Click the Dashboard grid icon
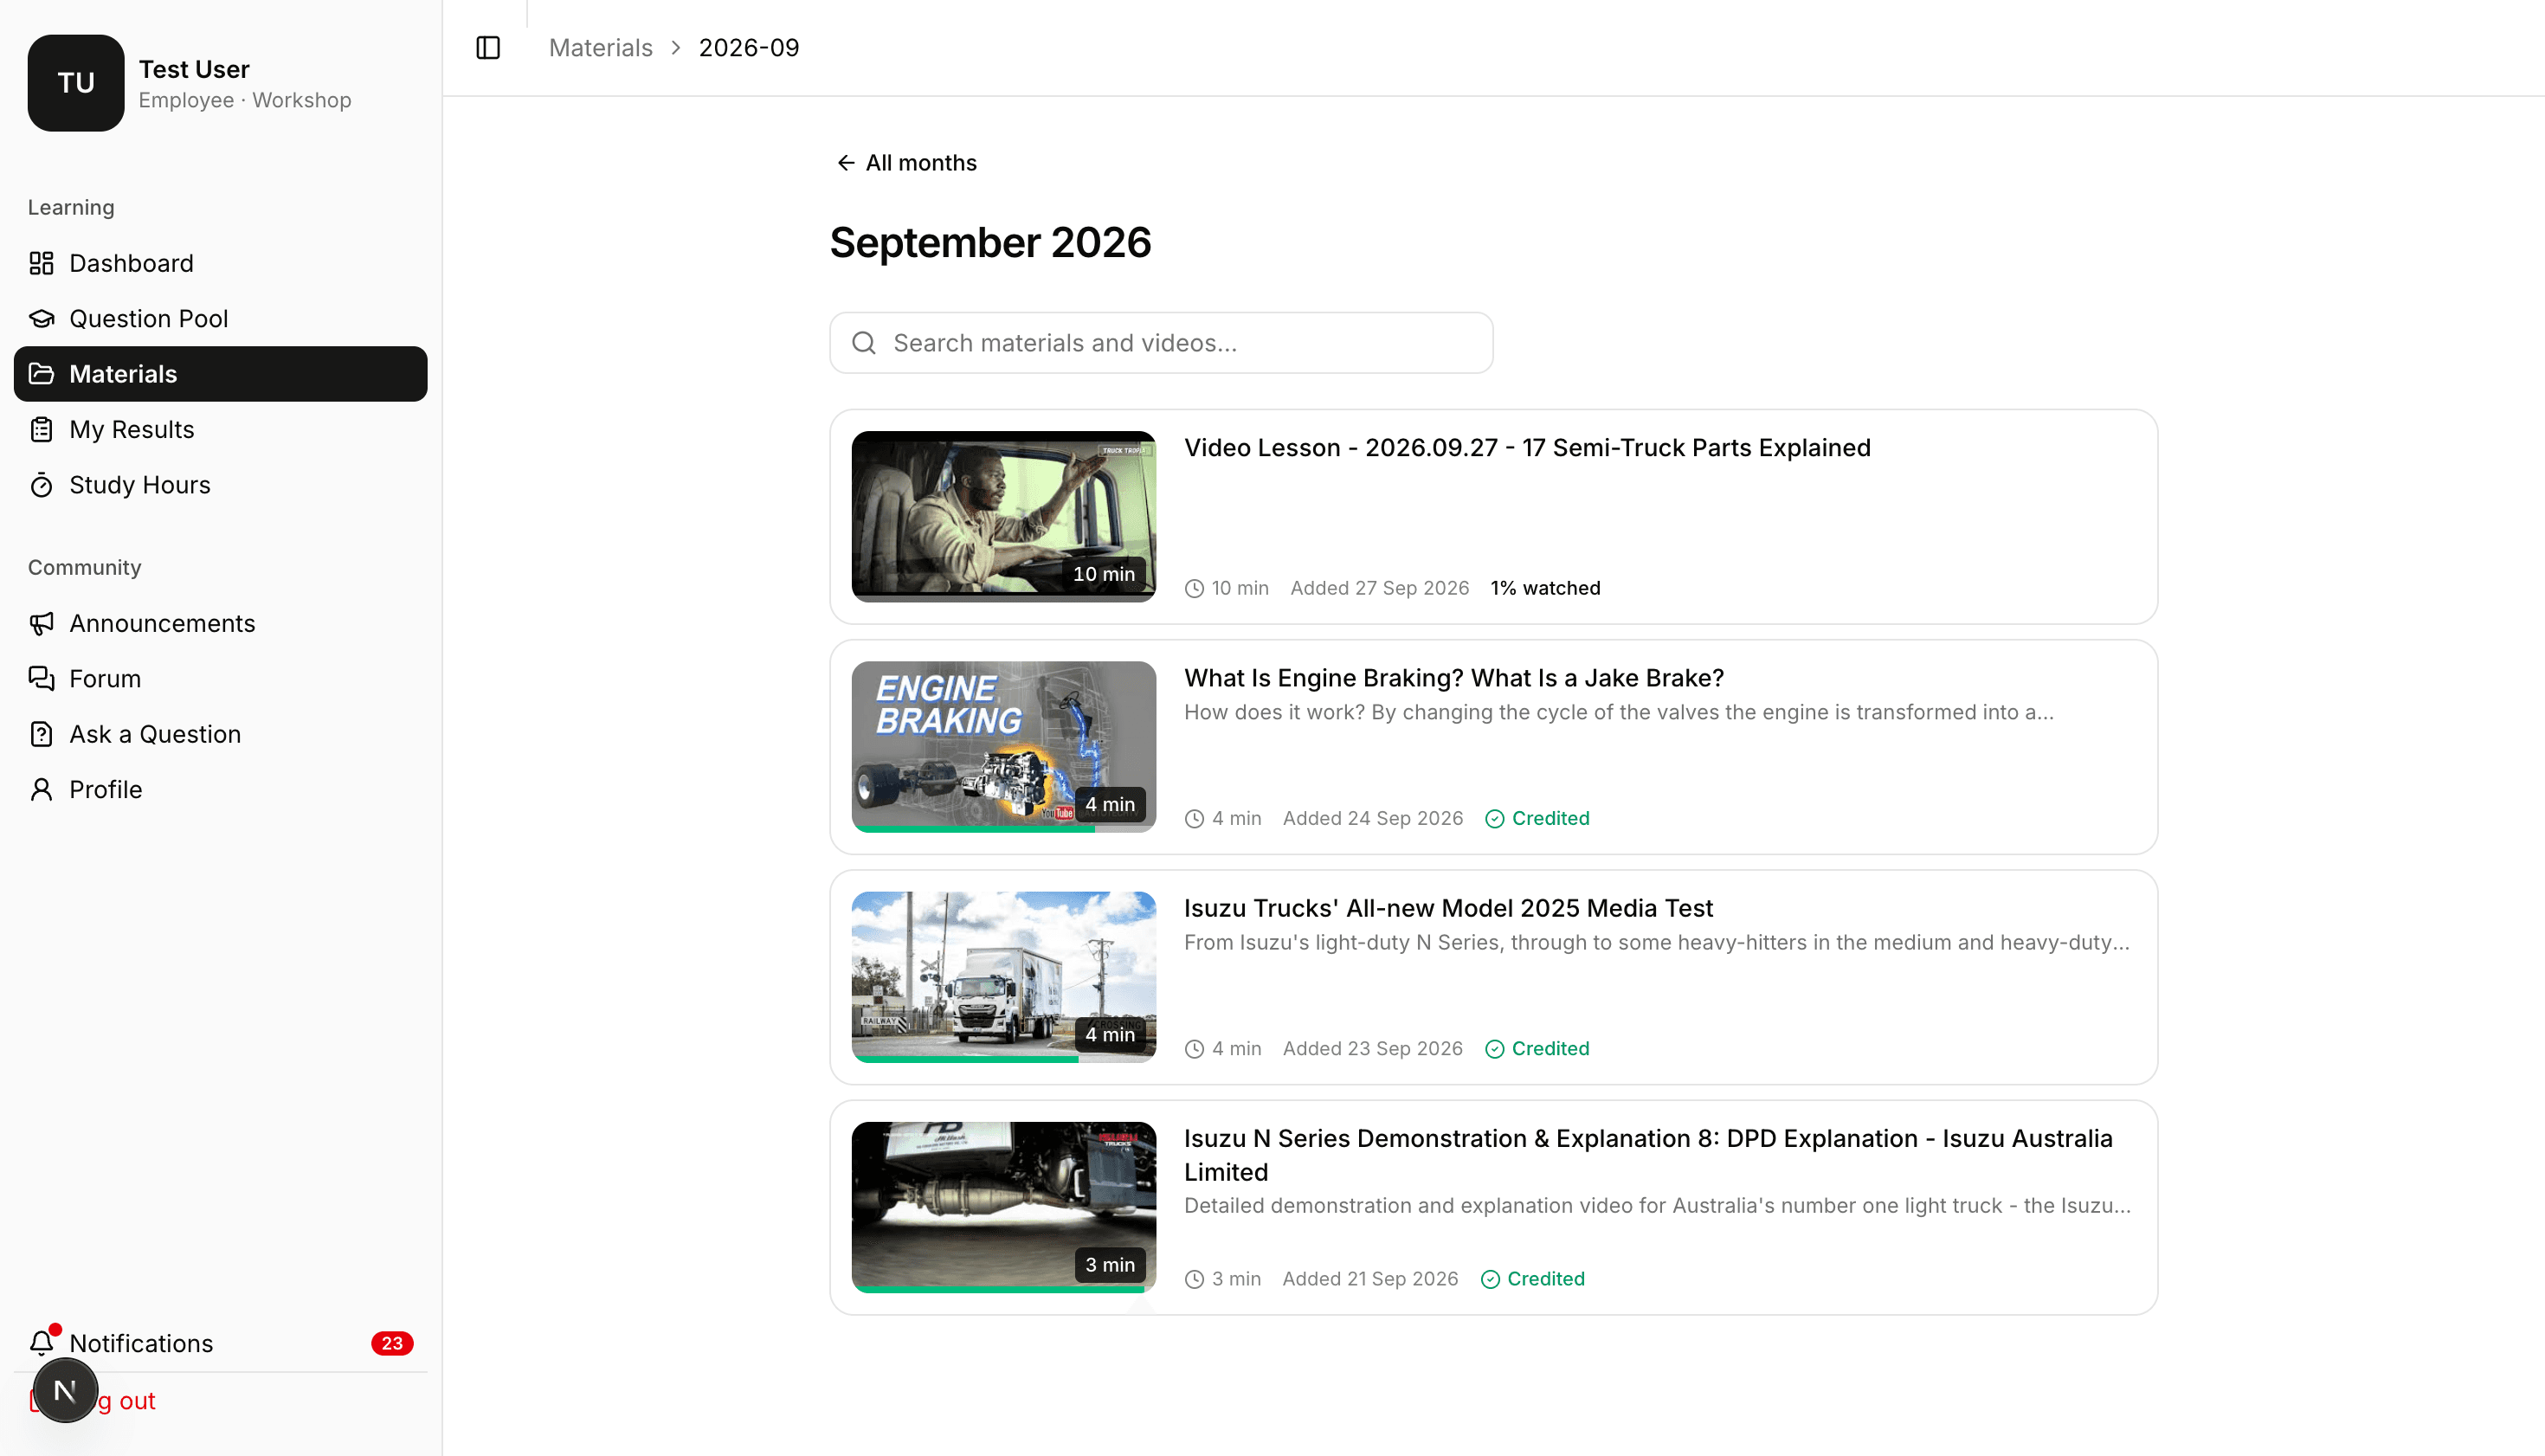Viewport: 2545px width, 1456px height. pos(41,263)
